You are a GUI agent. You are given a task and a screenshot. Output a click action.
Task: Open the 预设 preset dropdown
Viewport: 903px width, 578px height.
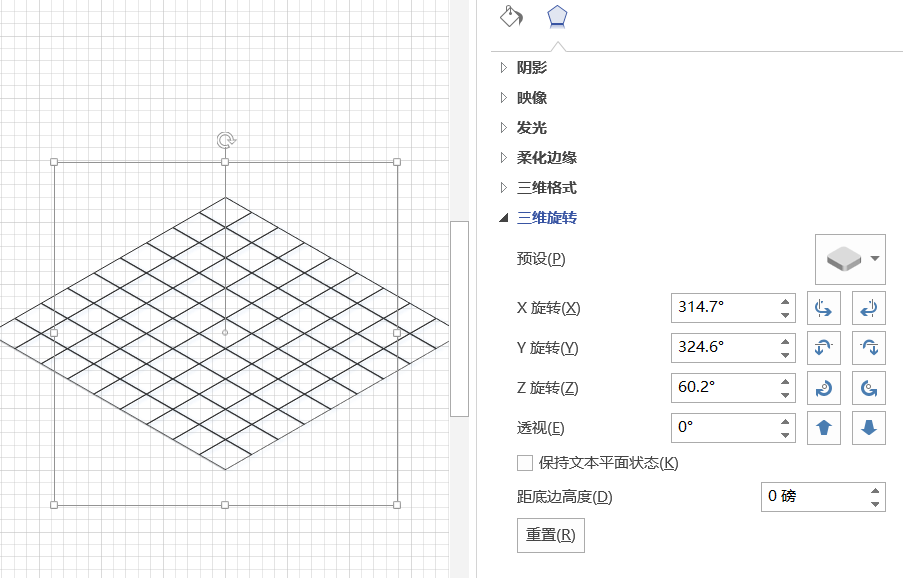(850, 259)
